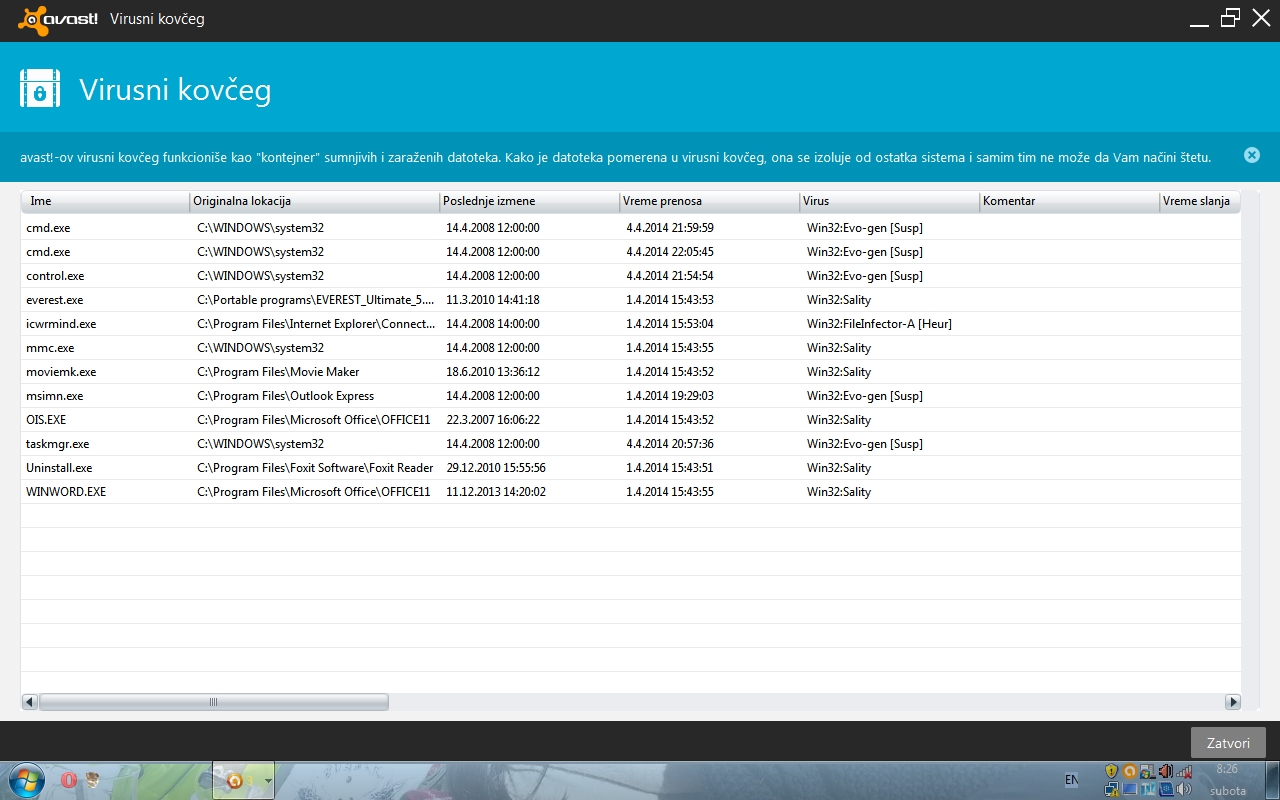Image resolution: width=1280 pixels, height=800 pixels.
Task: Click modified date 11.3.2010 14:41:18
Action: coord(493,300)
